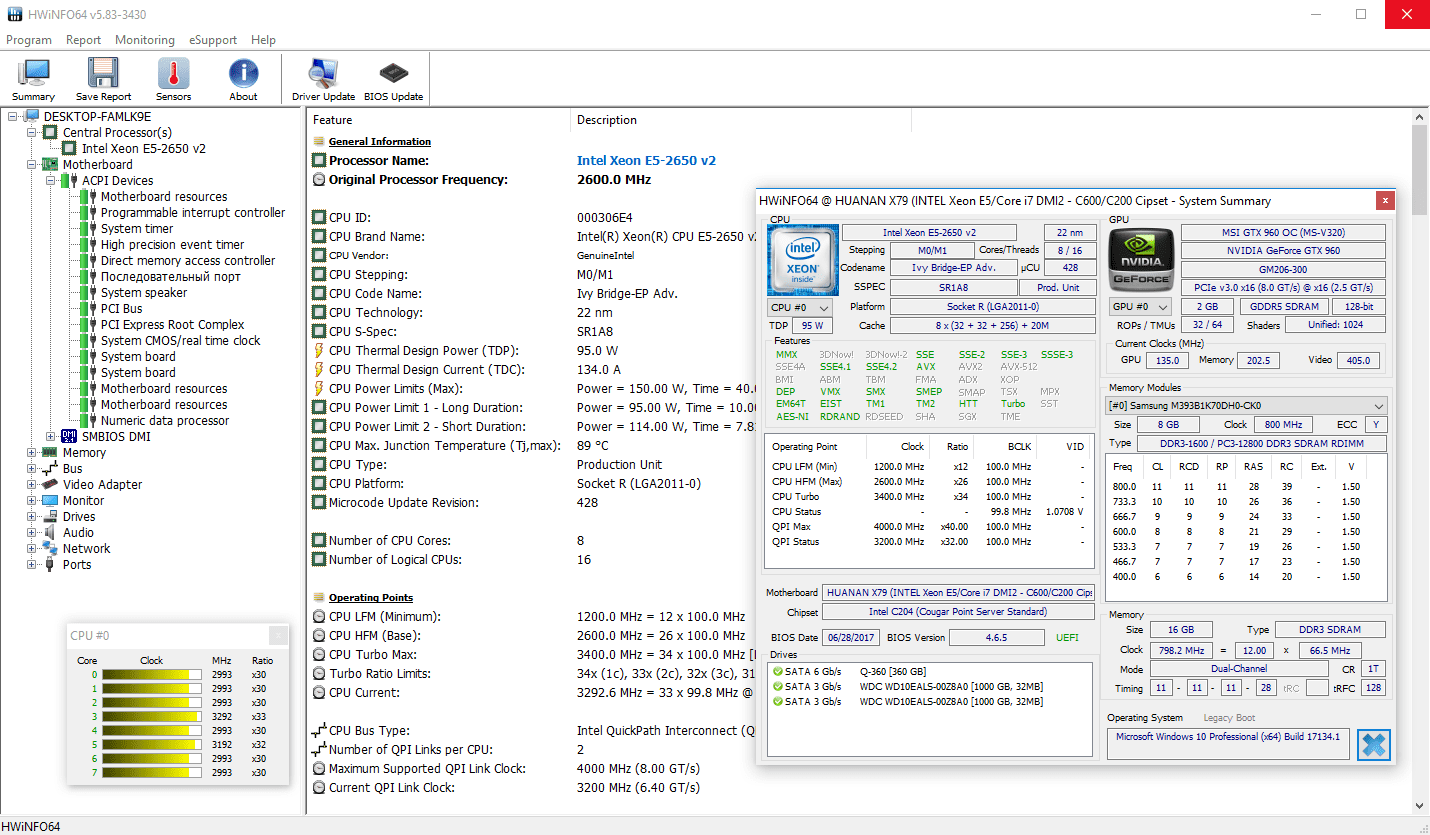This screenshot has height=835, width=1430.
Task: Click the Original Processor Frequency clock icon
Action: 319,180
